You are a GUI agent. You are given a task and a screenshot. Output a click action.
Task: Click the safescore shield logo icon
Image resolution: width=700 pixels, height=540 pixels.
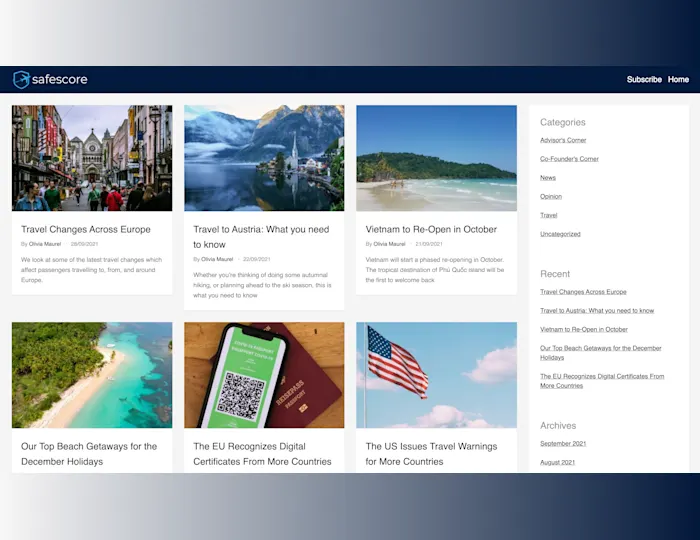[21, 79]
